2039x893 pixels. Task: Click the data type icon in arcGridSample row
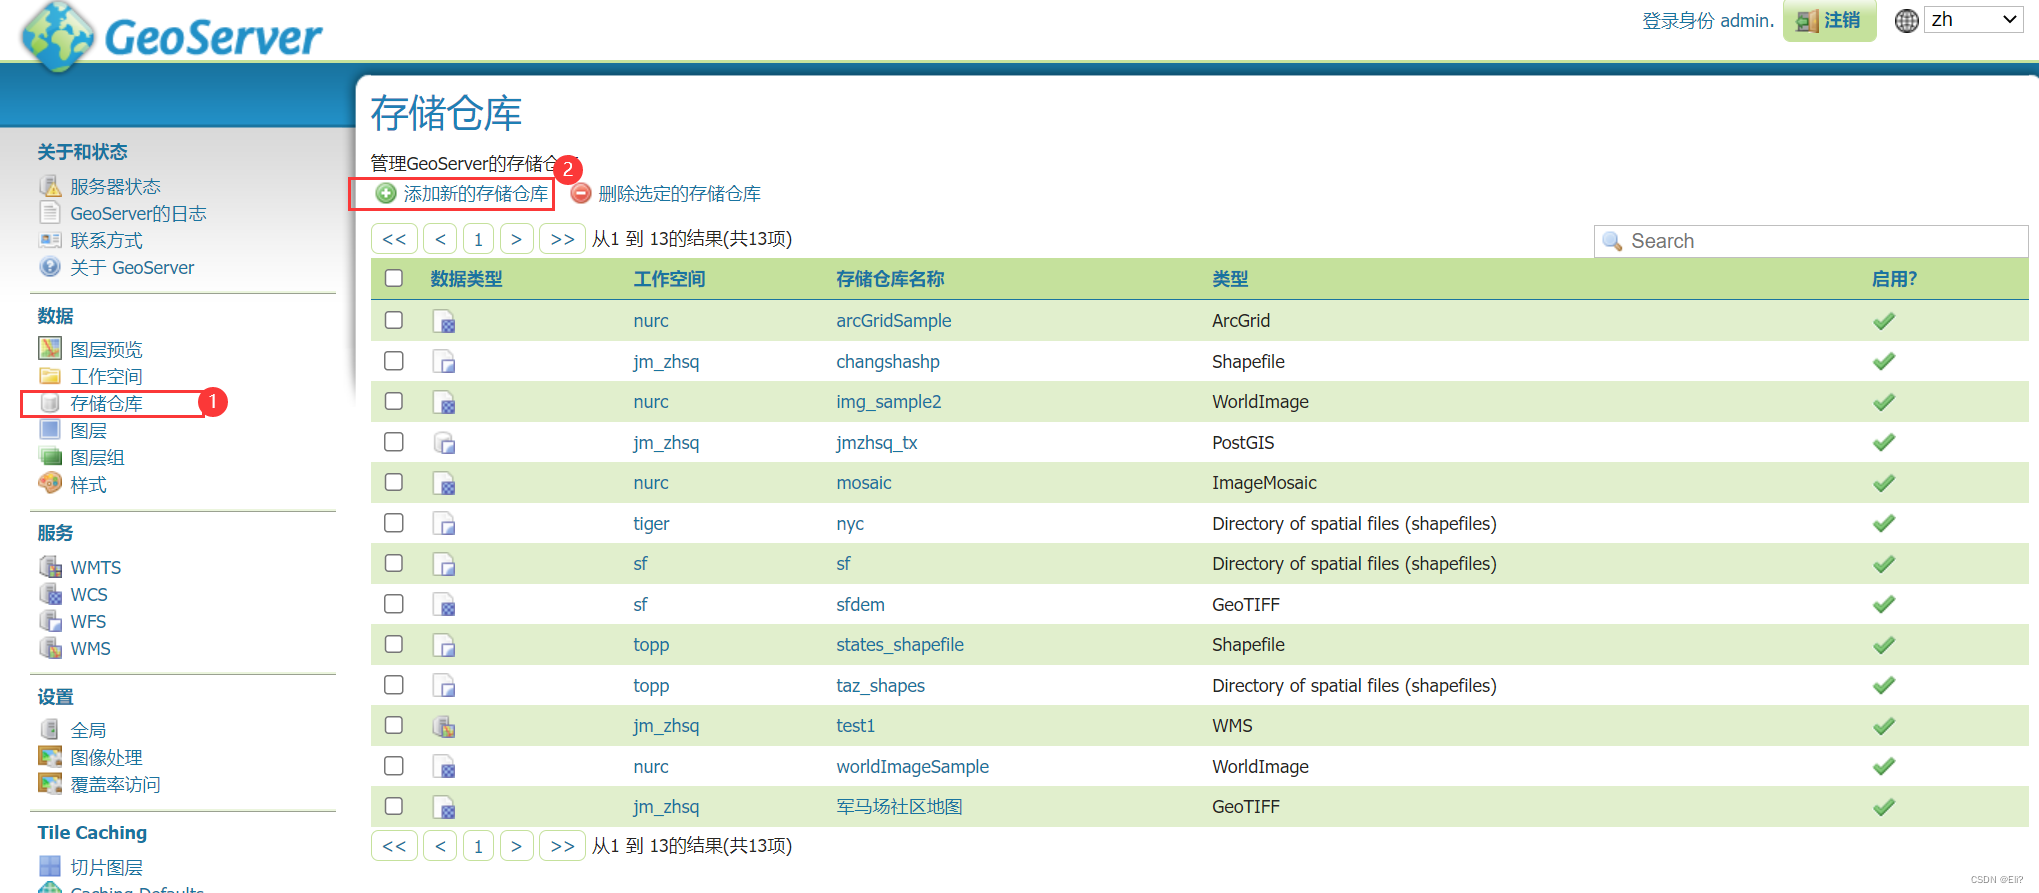point(444,321)
